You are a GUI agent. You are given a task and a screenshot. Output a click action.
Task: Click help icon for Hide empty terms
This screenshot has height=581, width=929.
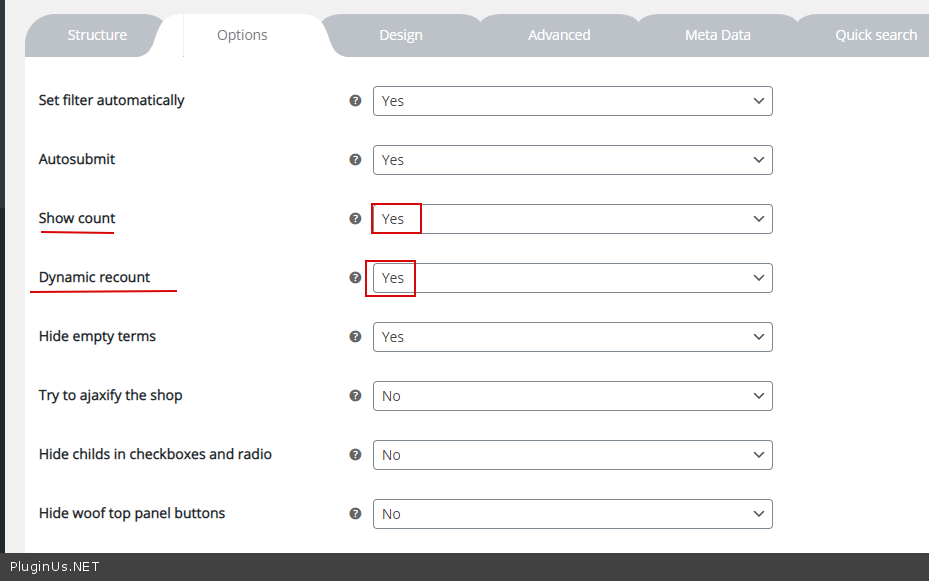tap(355, 337)
